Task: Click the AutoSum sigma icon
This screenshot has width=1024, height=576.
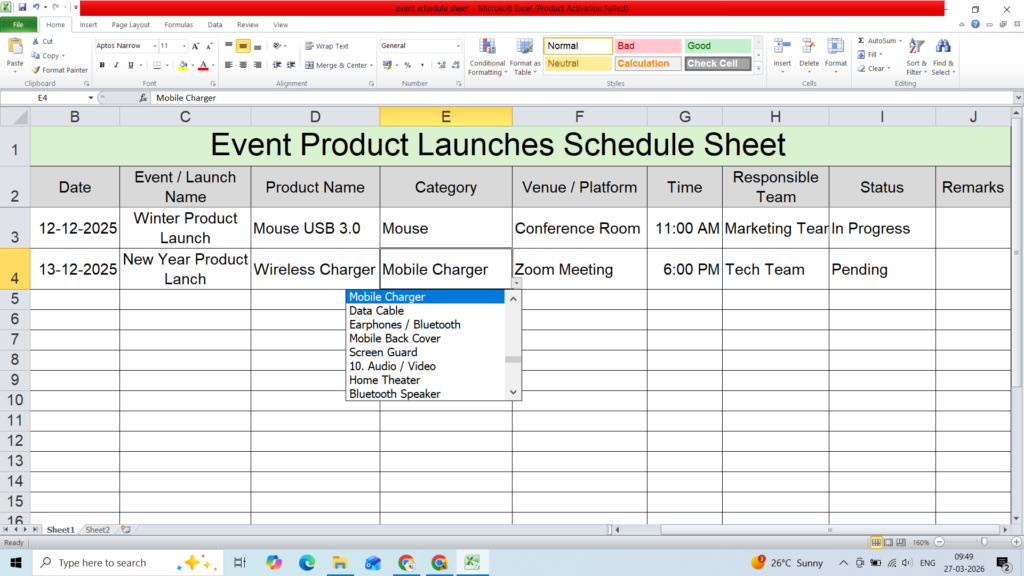Action: point(861,40)
